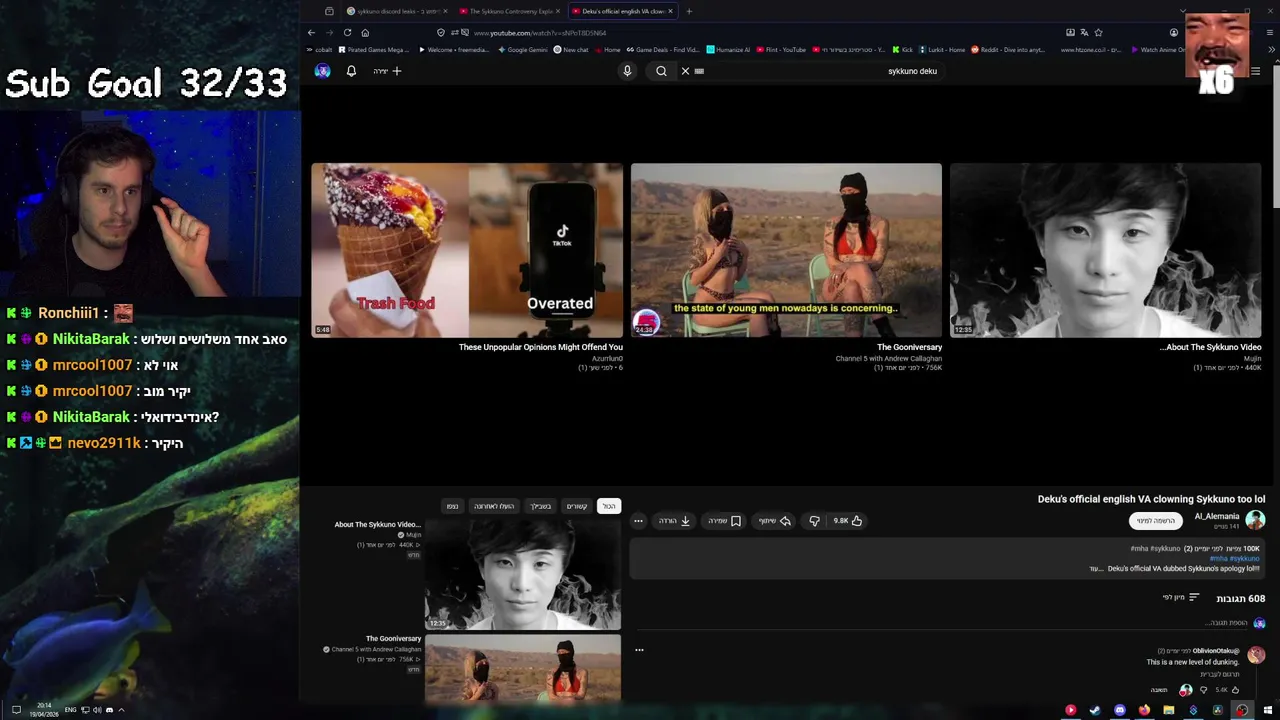Dislike OblivionOtaku's comment
Image resolution: width=1280 pixels, height=720 pixels.
pyautogui.click(x=1203, y=690)
